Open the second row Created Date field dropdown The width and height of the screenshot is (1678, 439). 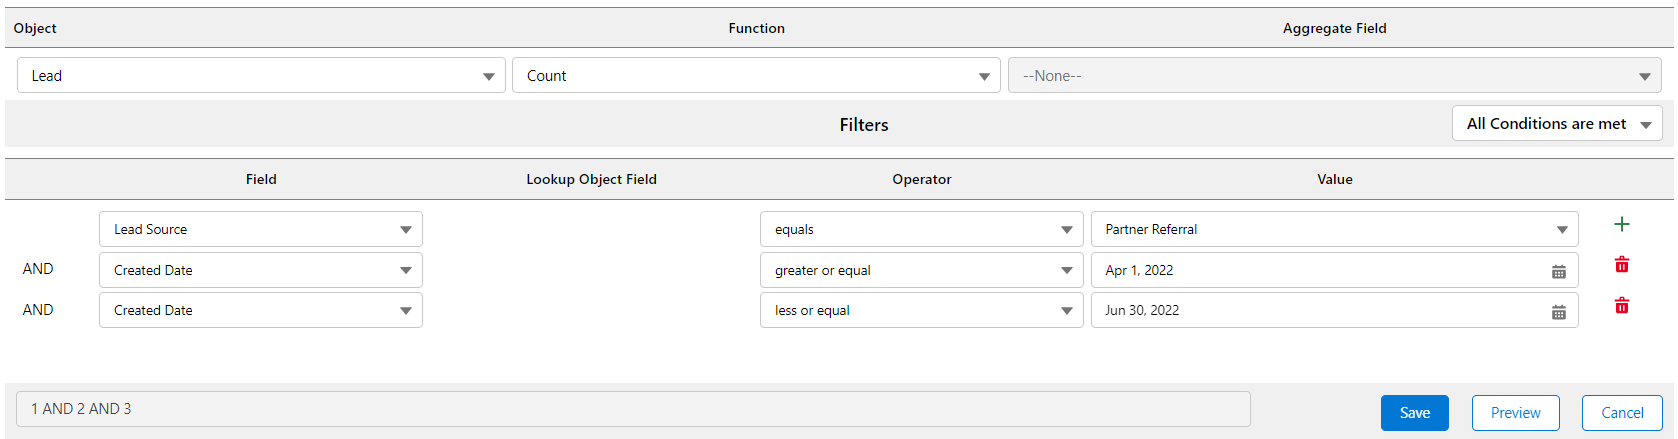[x=261, y=271]
